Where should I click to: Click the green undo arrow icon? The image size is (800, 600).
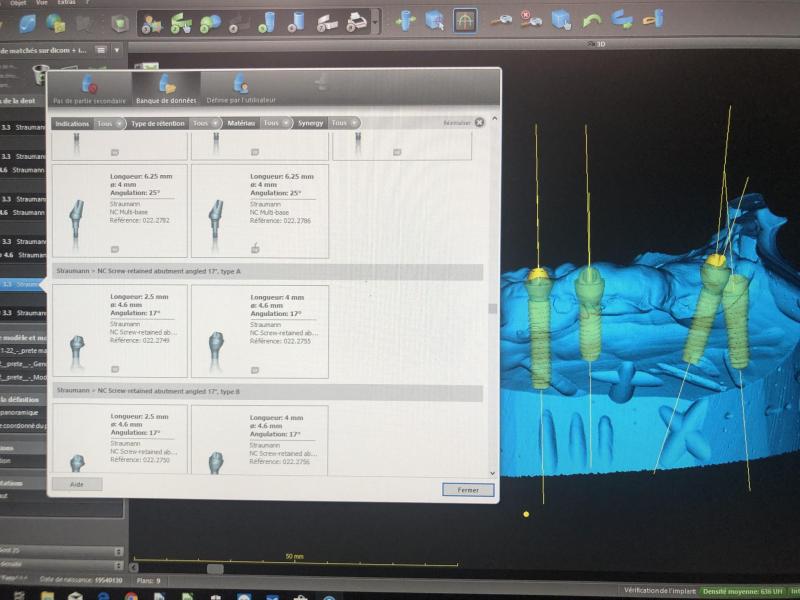[592, 20]
